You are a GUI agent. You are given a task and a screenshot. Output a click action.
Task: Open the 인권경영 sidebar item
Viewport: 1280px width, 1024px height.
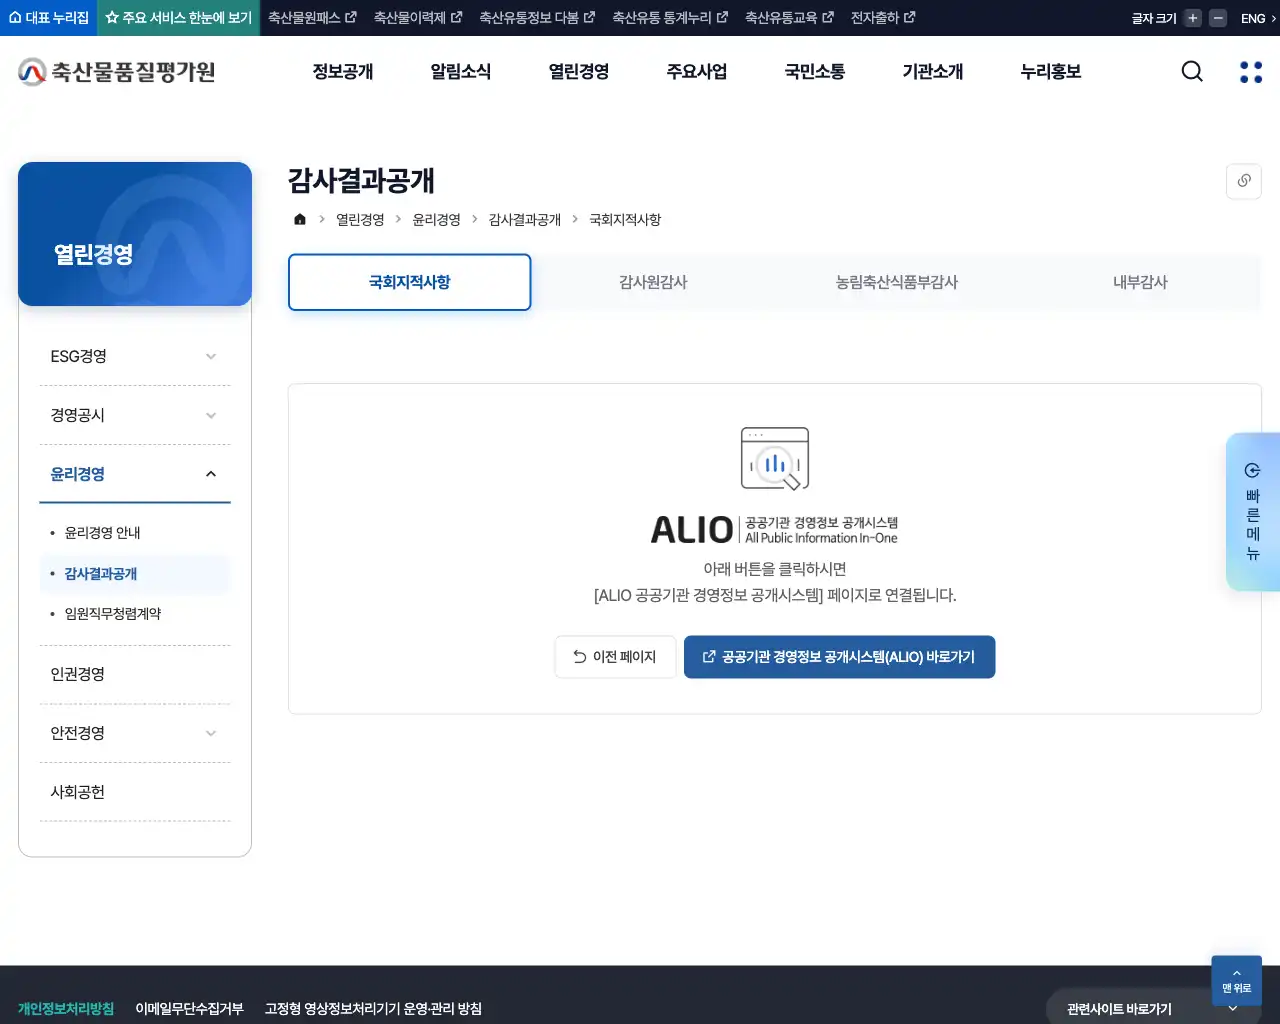135,674
